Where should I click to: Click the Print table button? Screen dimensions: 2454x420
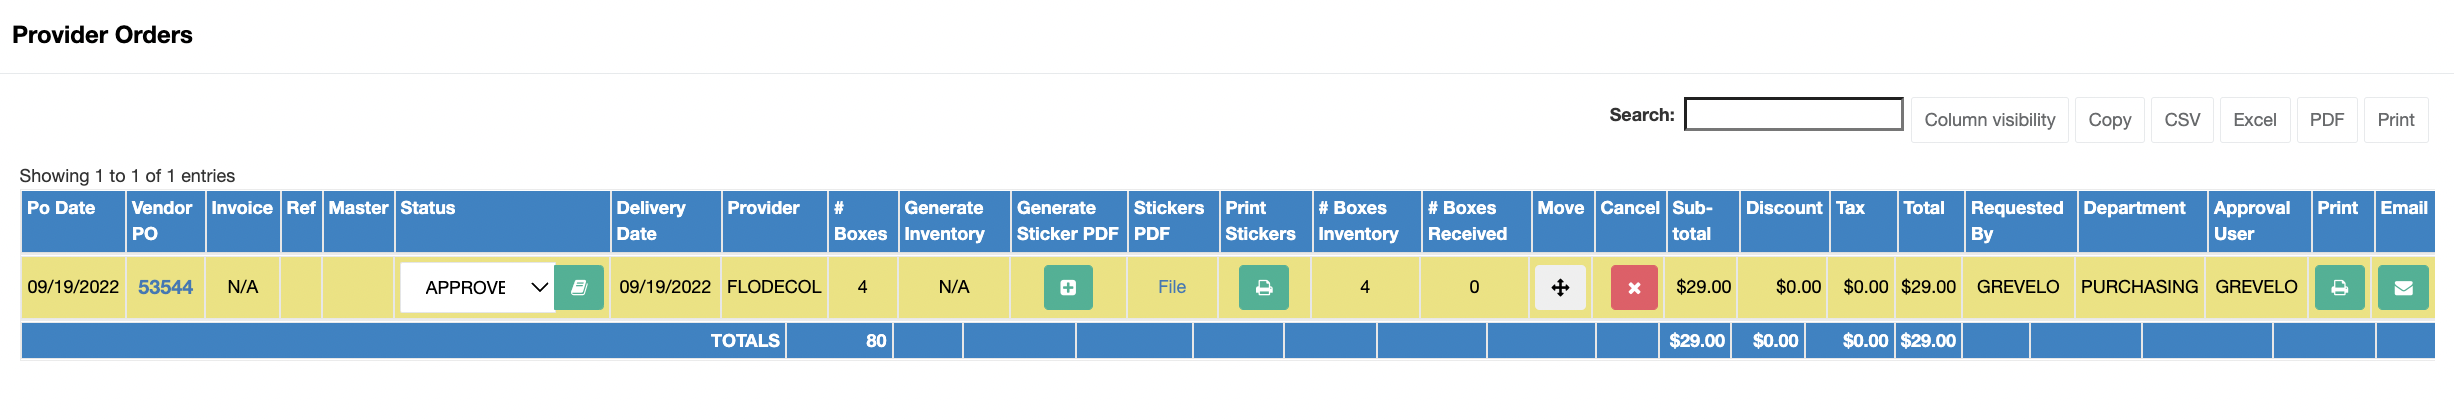point(2395,120)
